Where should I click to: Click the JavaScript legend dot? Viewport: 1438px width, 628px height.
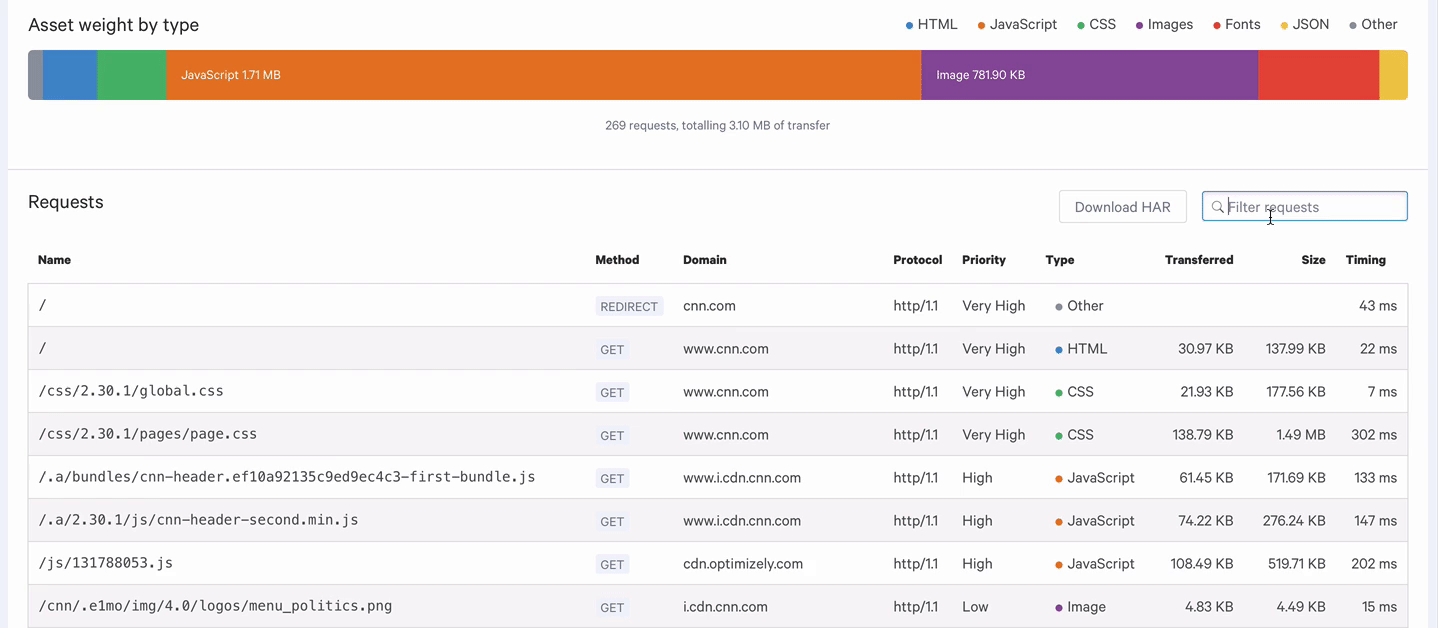[981, 25]
